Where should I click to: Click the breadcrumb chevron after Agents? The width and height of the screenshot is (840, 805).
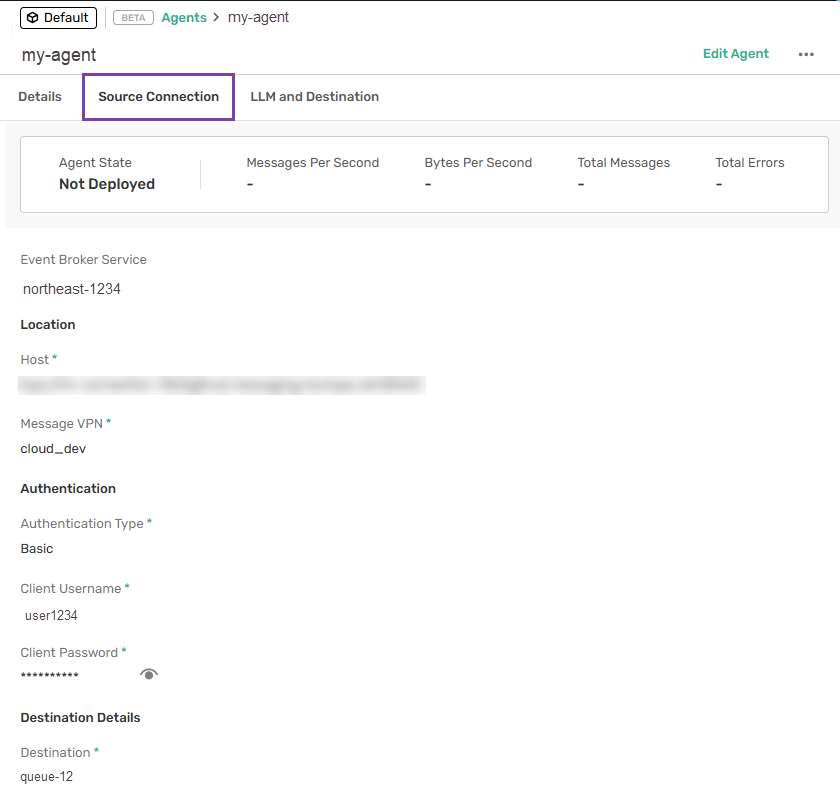click(216, 18)
